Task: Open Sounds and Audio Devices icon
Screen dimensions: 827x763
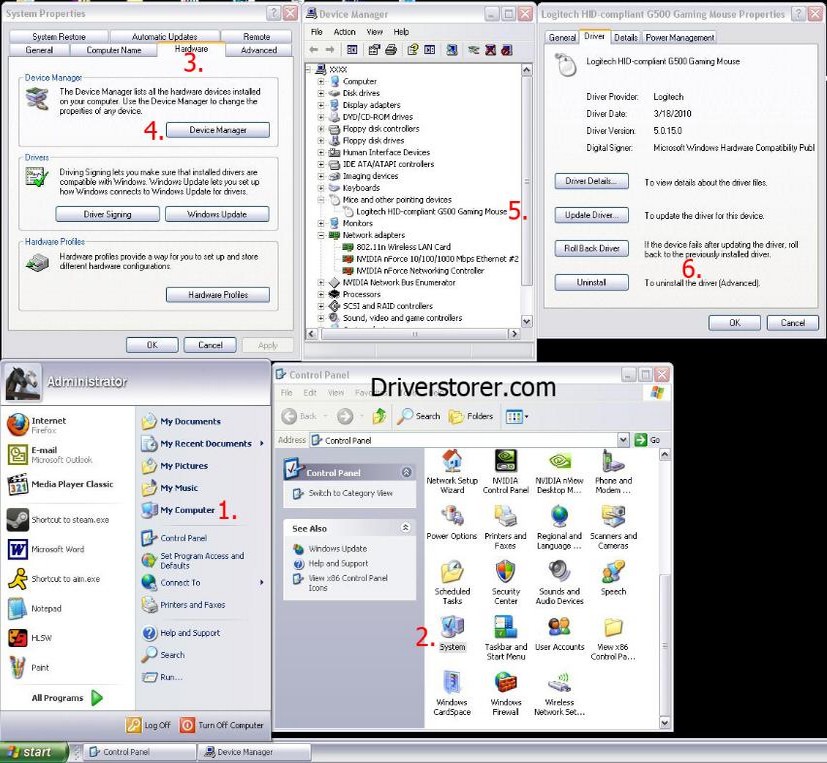Action: [x=559, y=583]
